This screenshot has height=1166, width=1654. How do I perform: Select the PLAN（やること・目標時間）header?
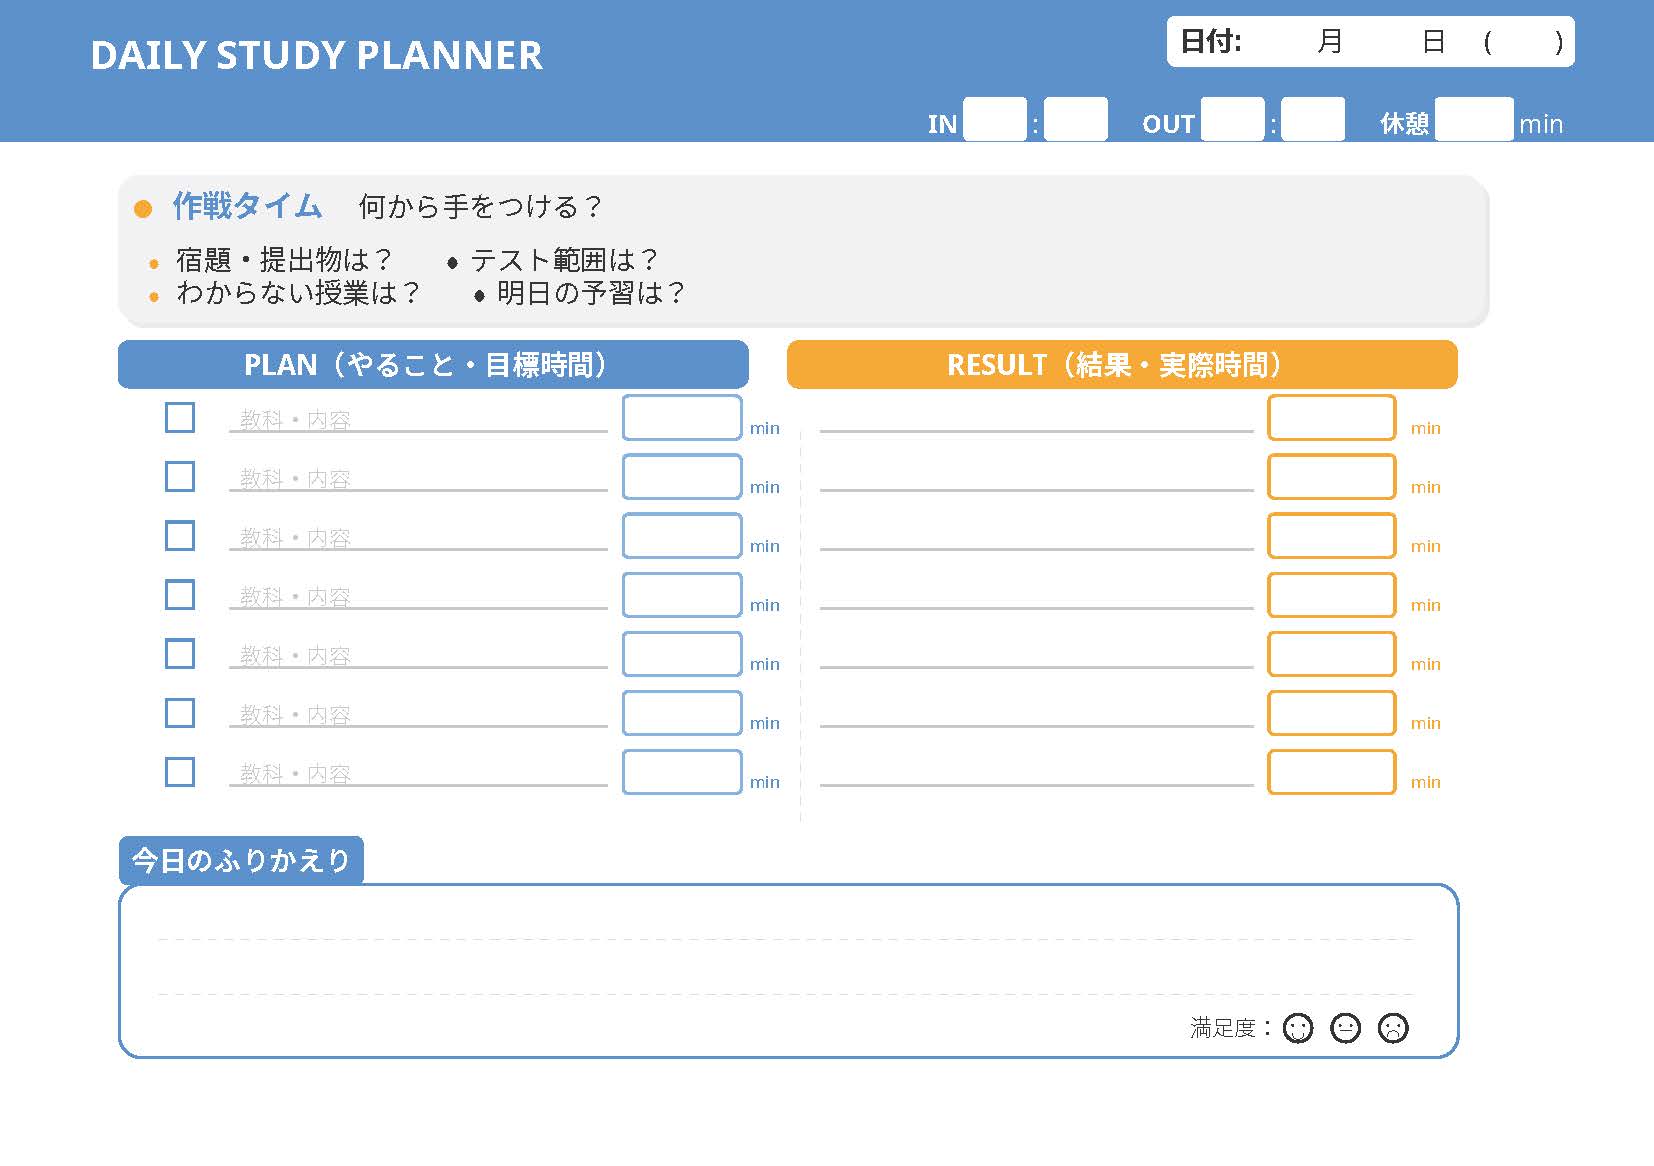tap(430, 364)
